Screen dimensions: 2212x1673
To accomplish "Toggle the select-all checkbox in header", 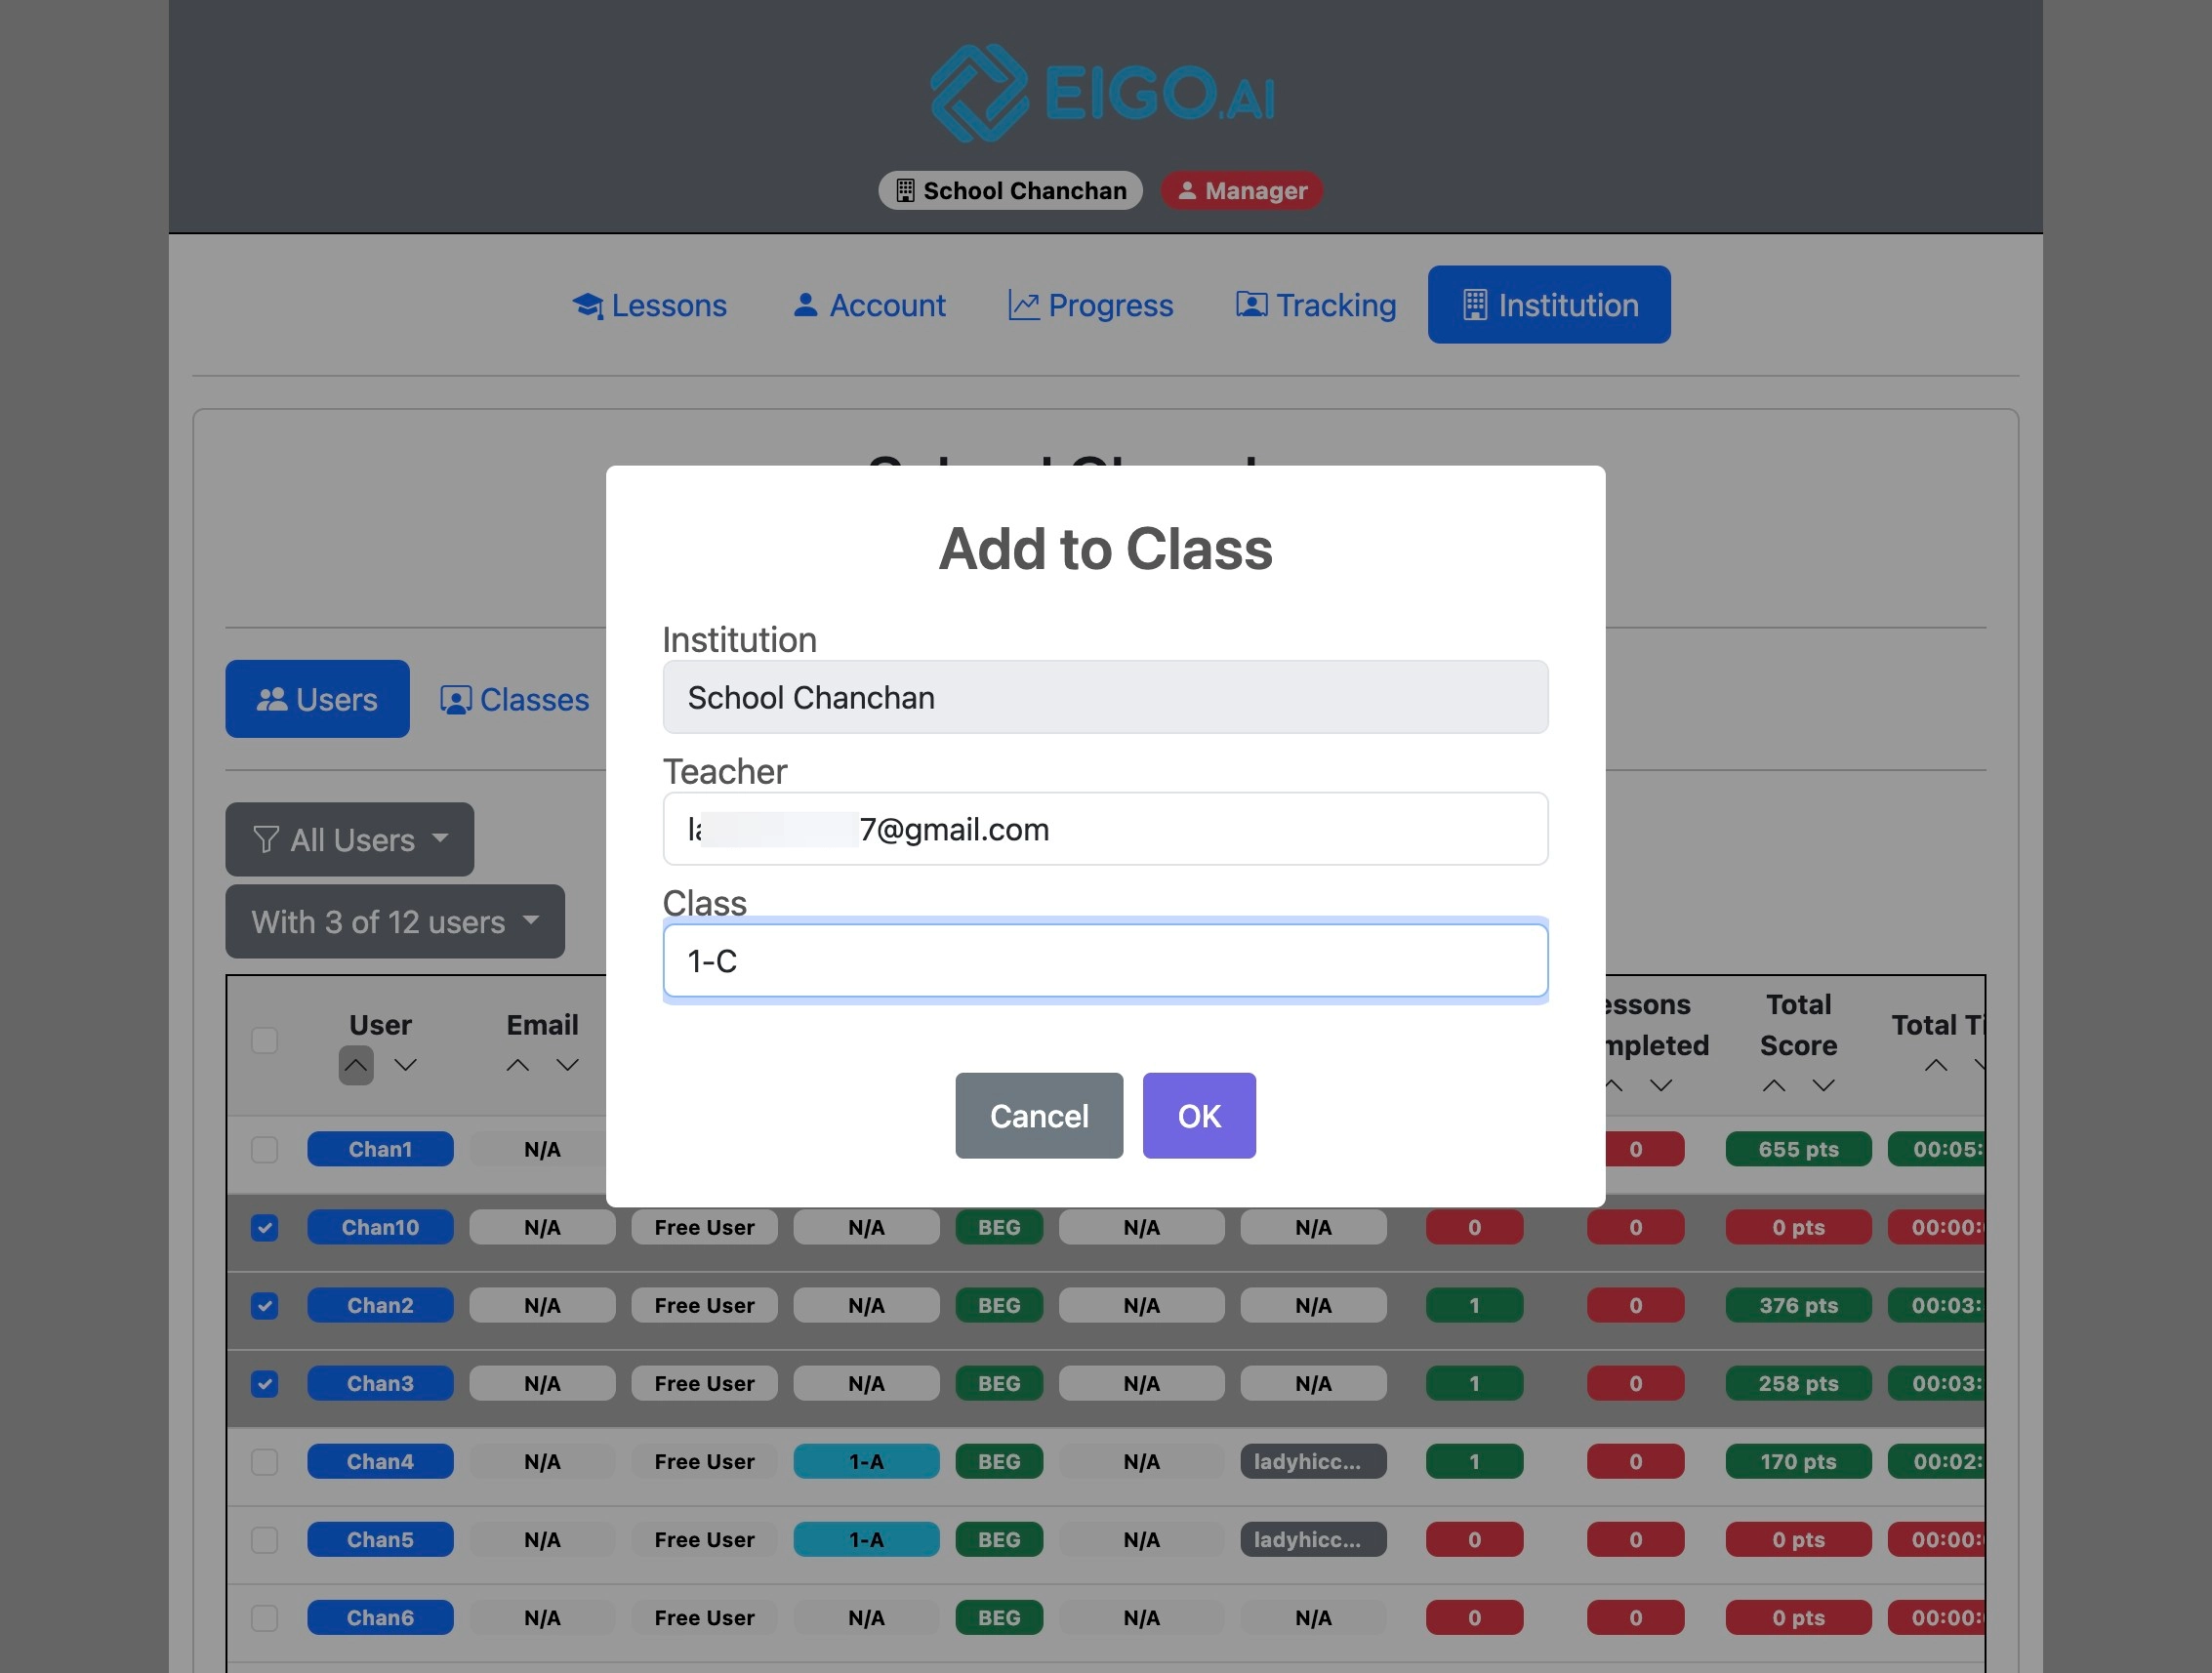I will 264,1041.
